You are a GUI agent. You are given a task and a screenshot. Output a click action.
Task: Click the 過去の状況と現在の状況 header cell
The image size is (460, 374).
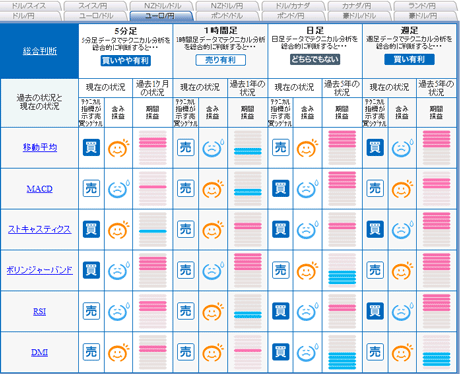(40, 102)
